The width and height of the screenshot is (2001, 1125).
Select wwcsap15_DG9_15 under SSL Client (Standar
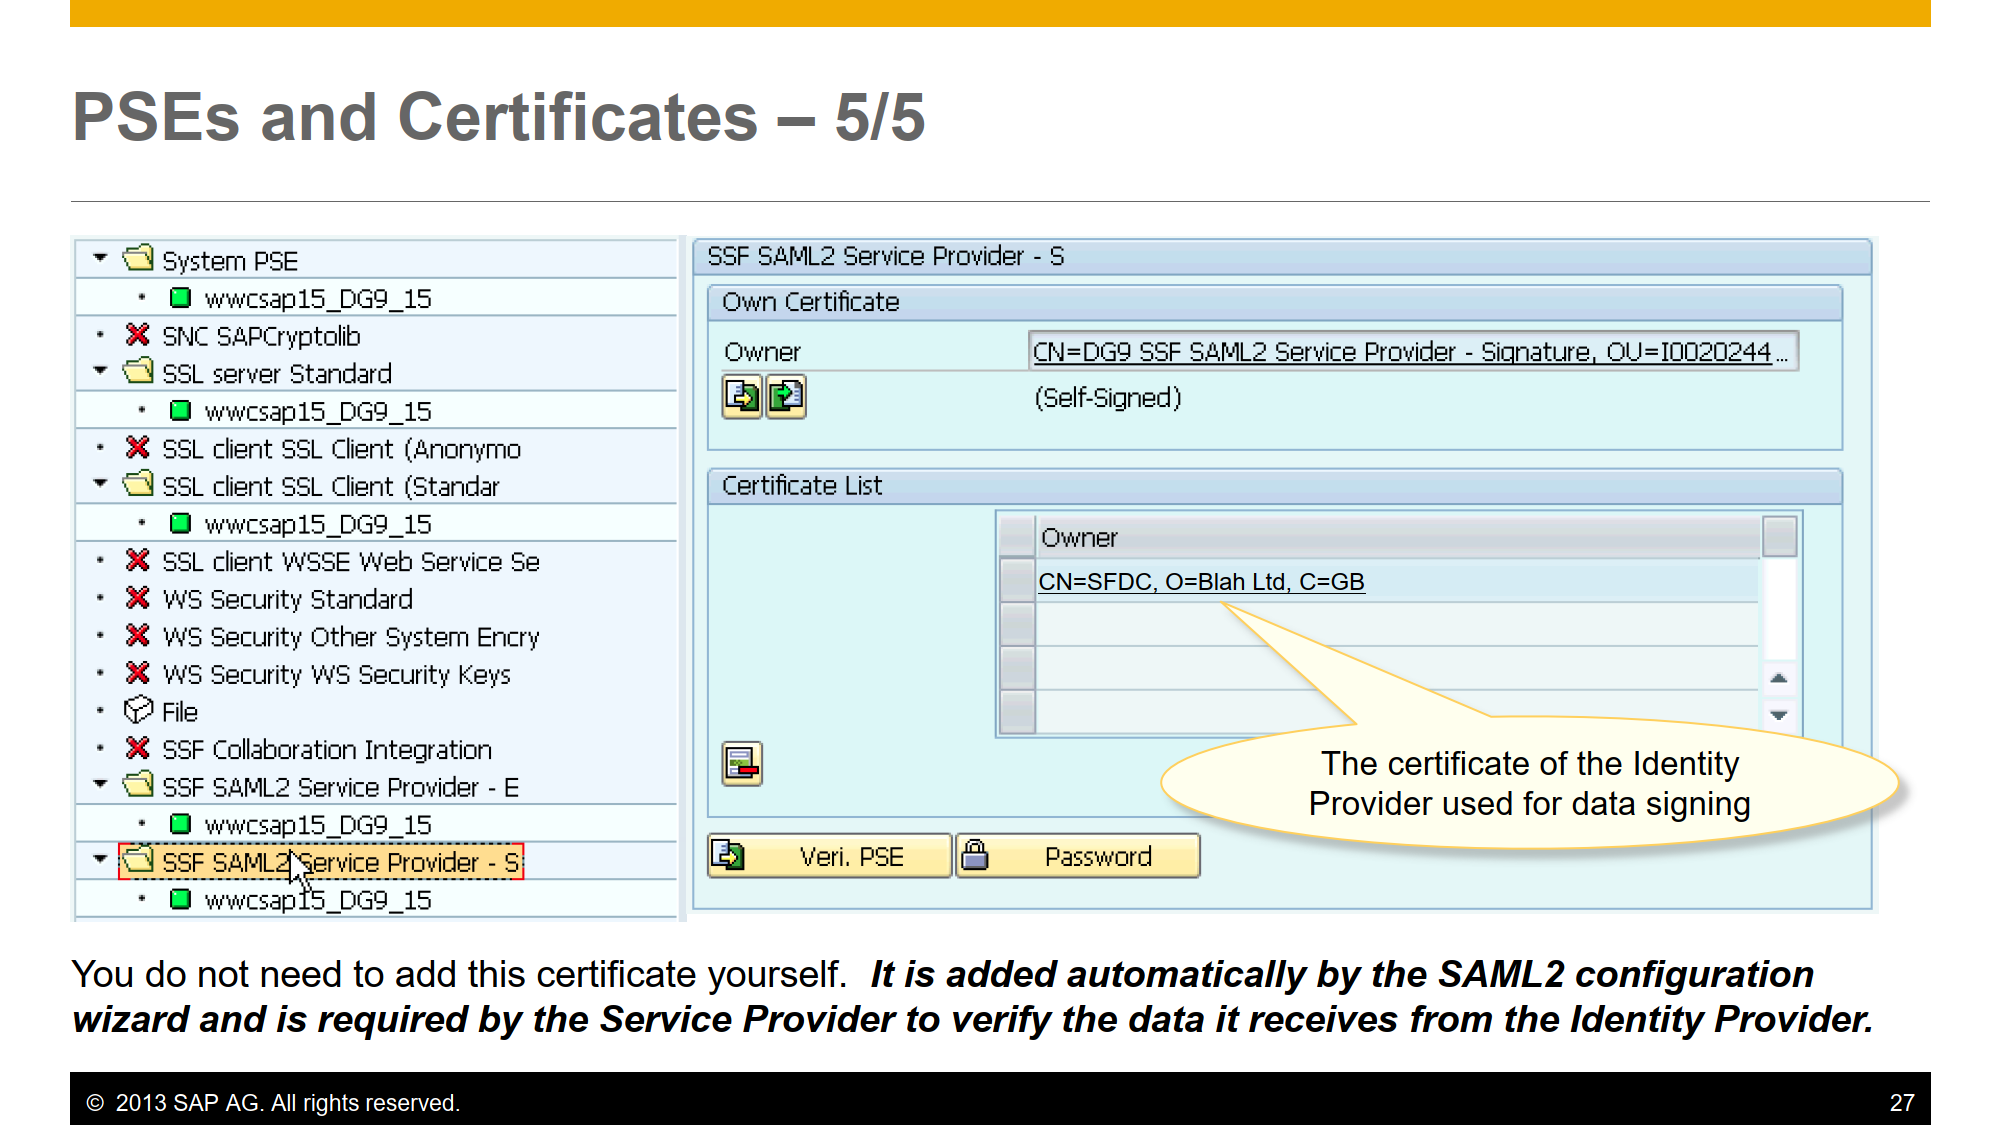318,524
